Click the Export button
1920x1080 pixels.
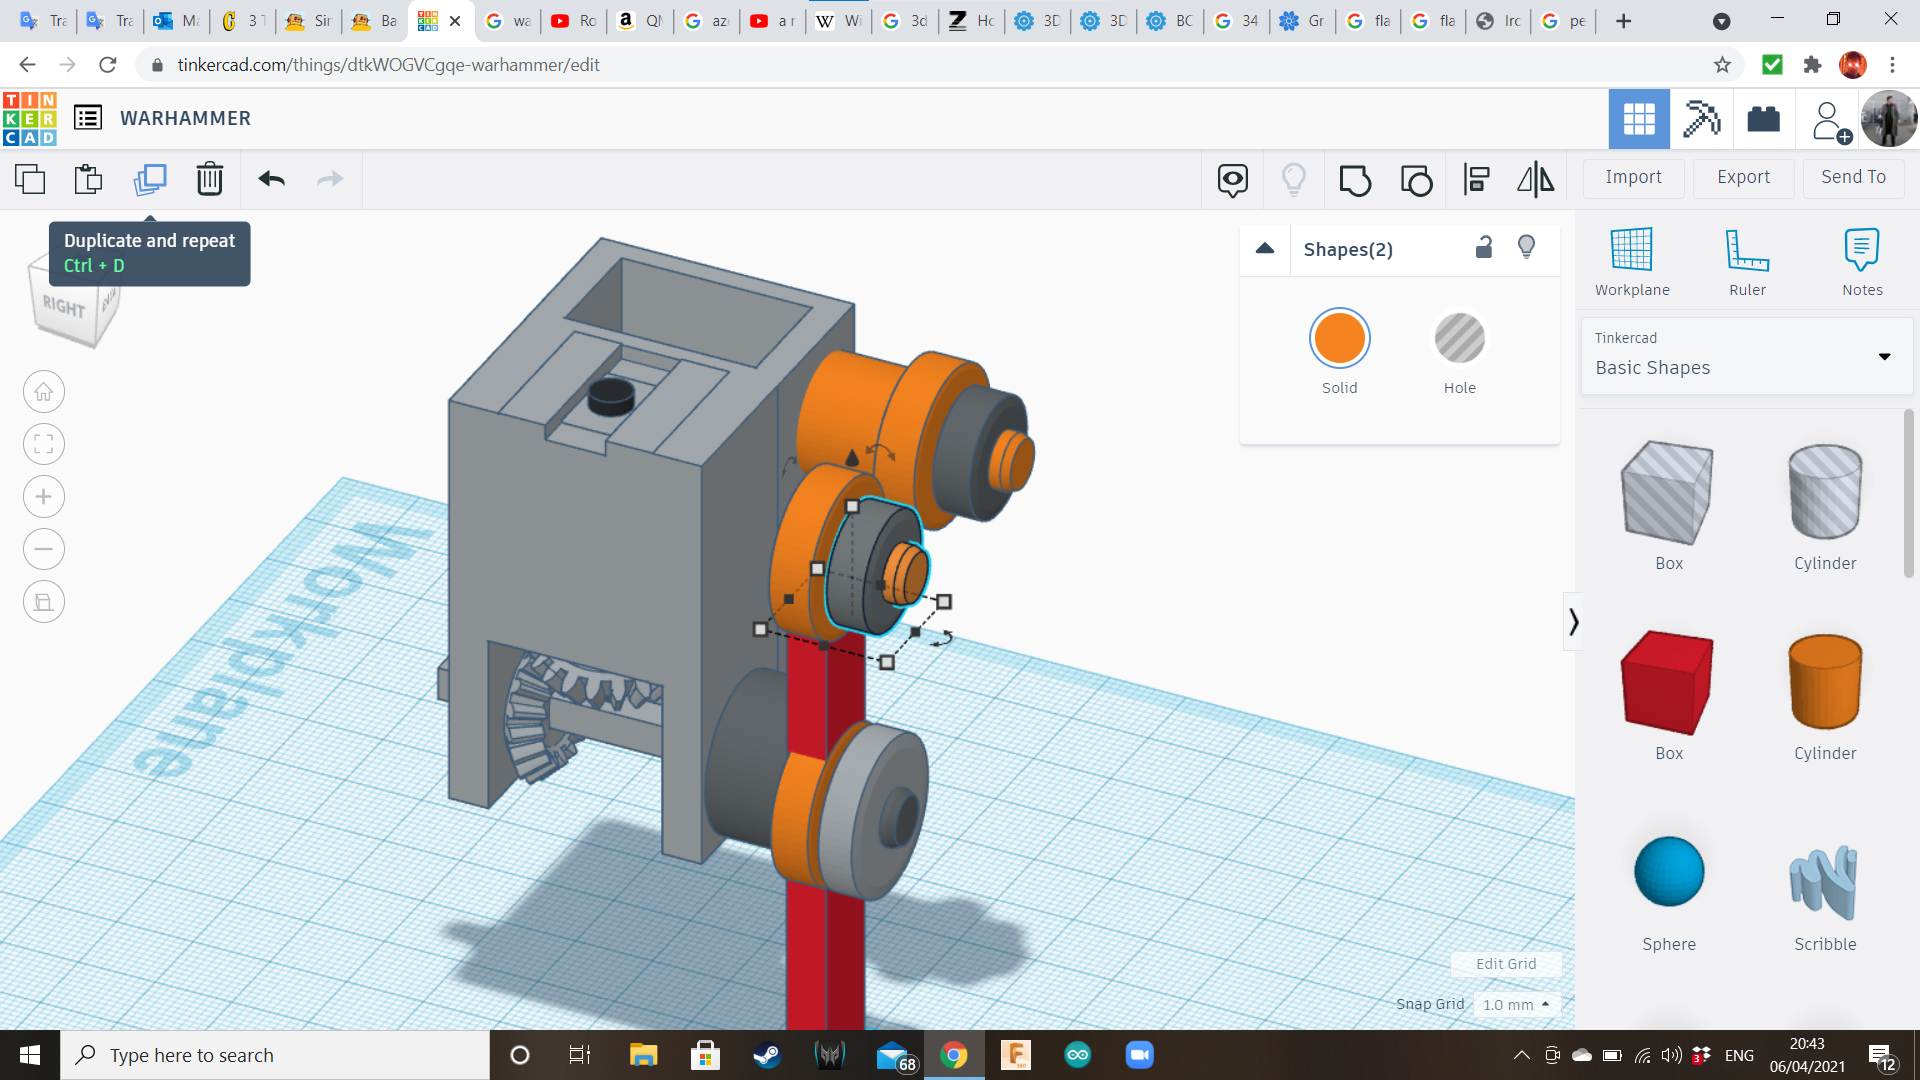1743,177
